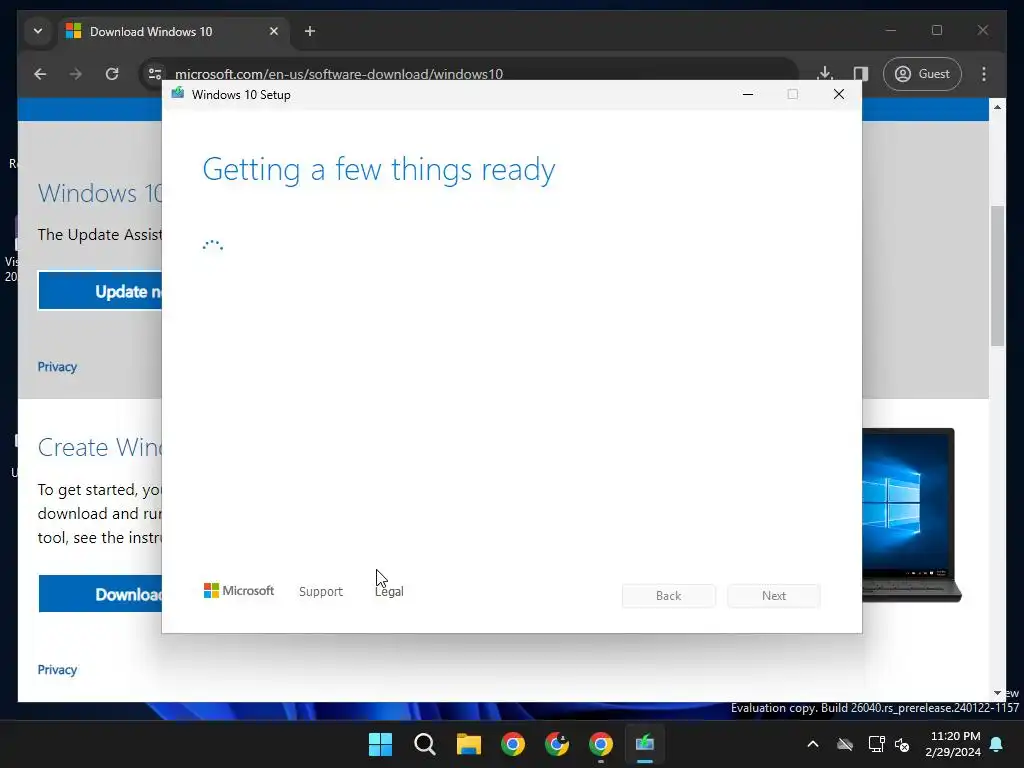Click scrollbar down arrow in Chrome
The image size is (1024, 768).
997,693
